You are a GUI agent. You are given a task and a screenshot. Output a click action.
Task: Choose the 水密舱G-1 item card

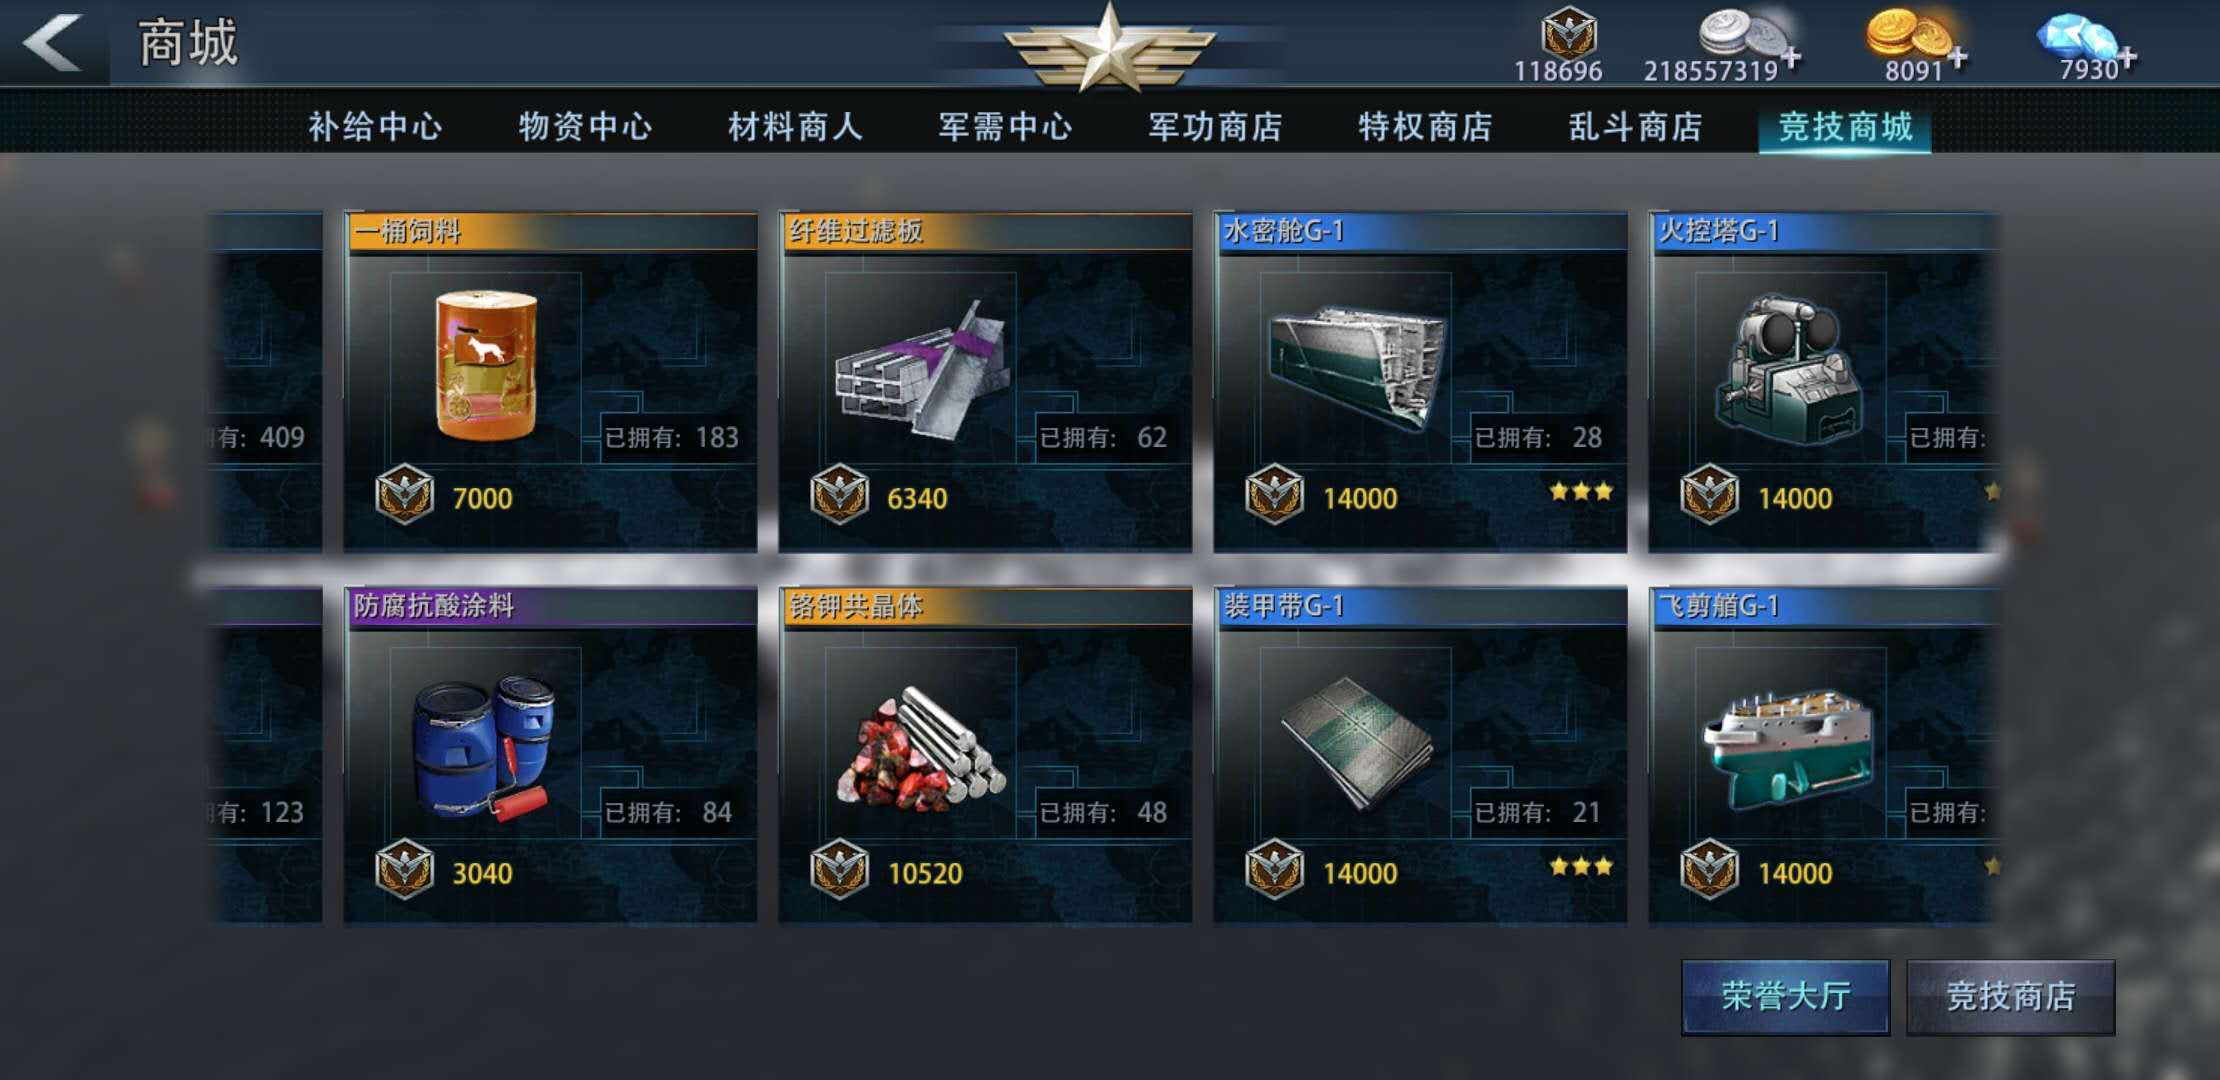coord(1420,381)
